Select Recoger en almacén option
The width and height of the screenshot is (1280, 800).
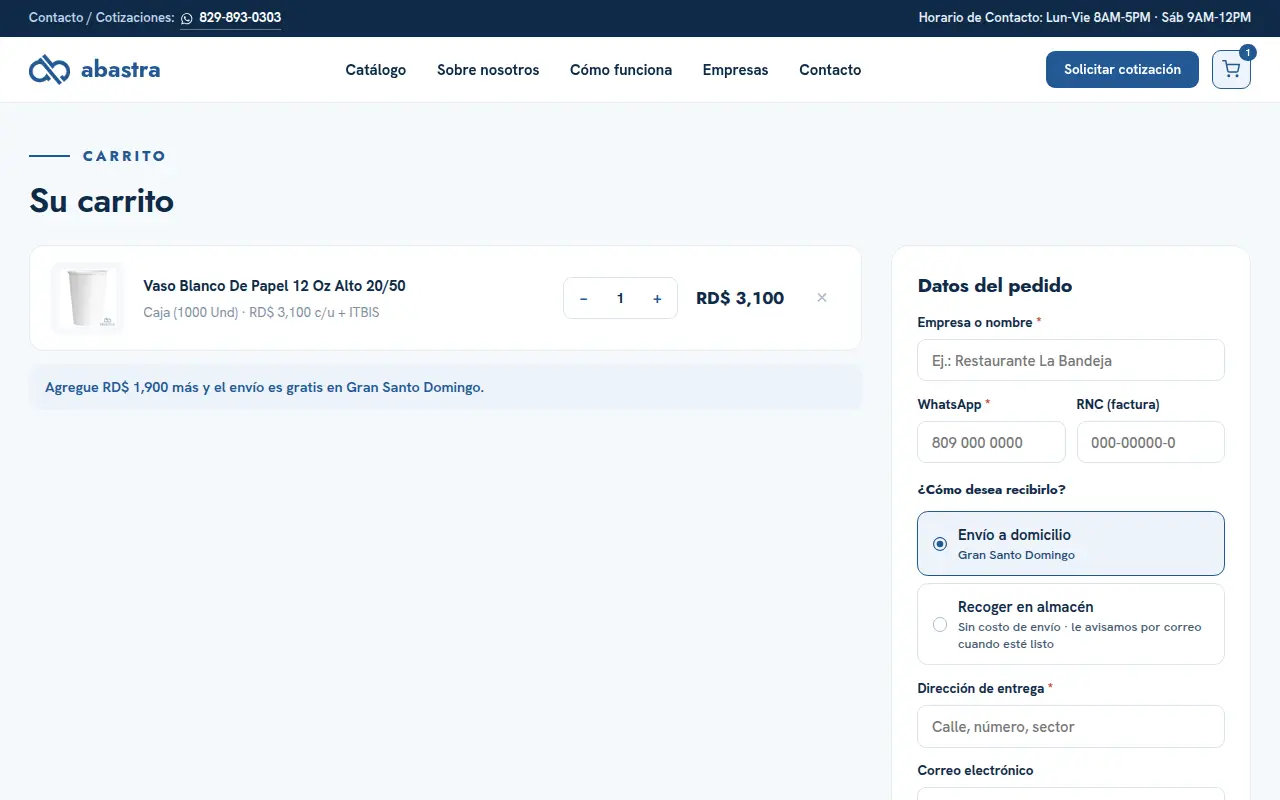[x=1071, y=624]
